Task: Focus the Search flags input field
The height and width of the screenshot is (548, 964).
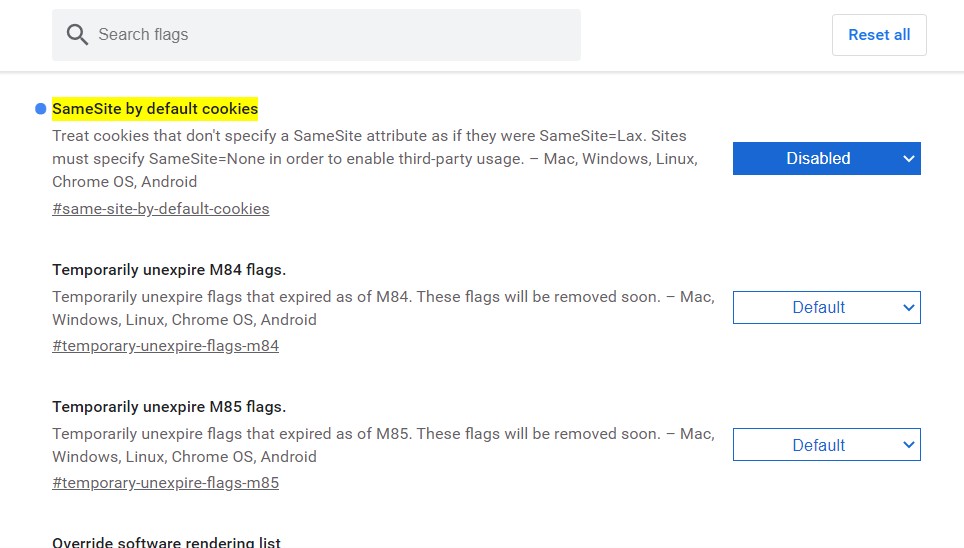Action: pyautogui.click(x=316, y=35)
